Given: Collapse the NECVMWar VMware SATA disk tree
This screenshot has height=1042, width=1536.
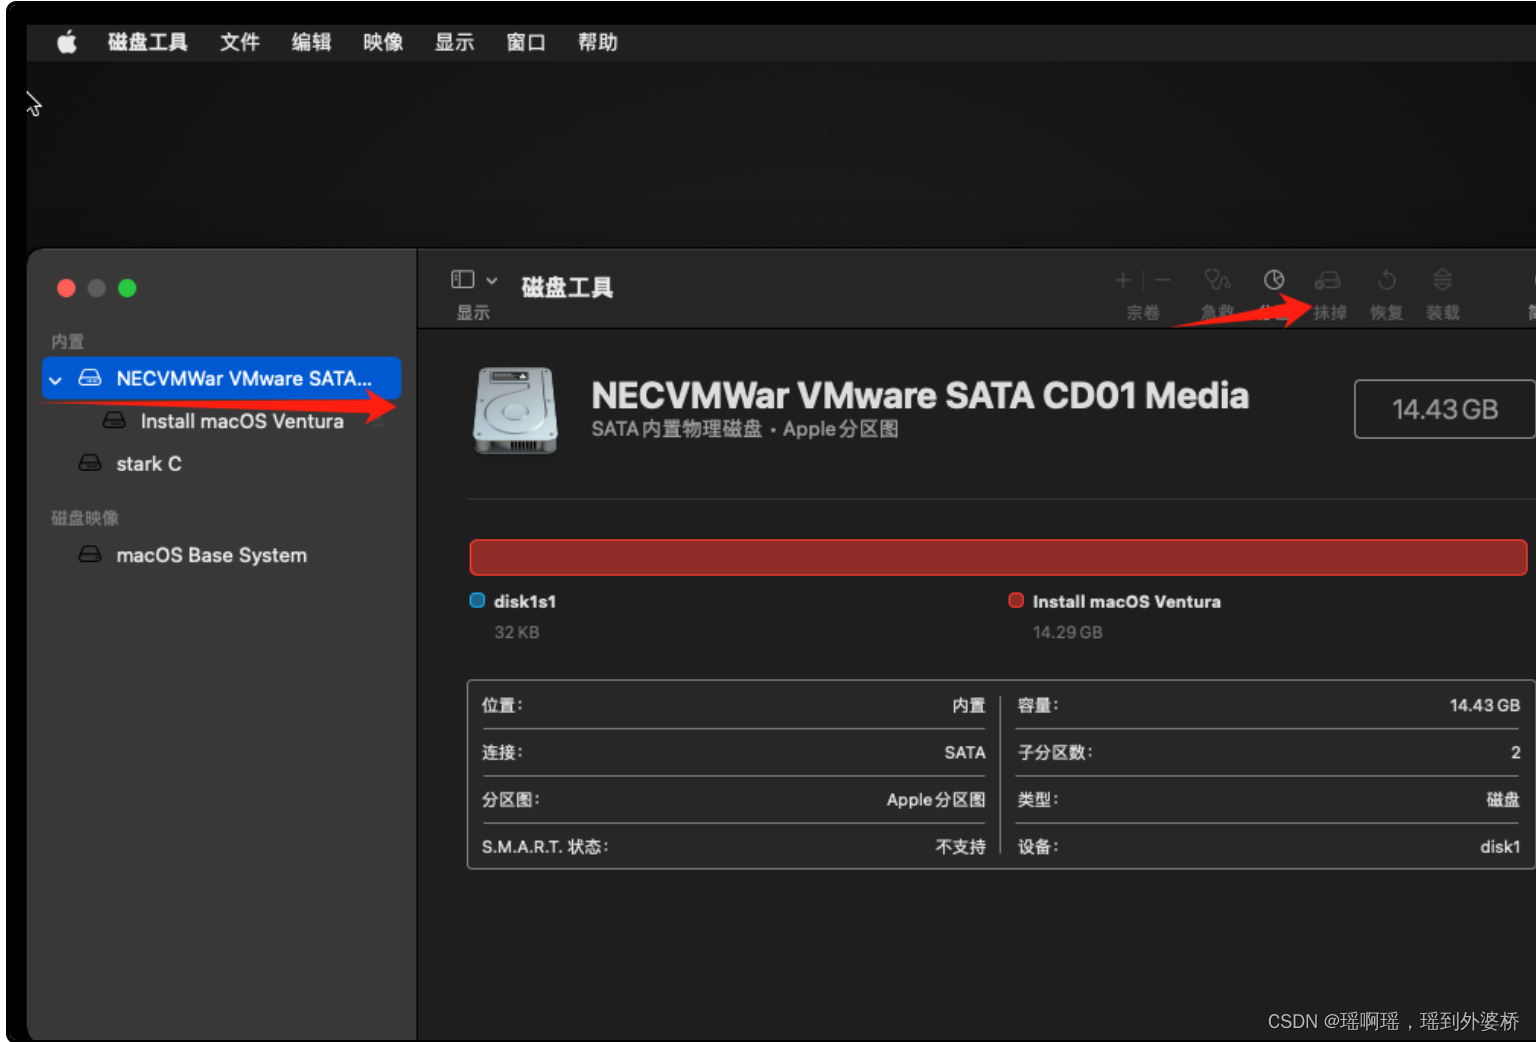Looking at the screenshot, I should click(56, 380).
